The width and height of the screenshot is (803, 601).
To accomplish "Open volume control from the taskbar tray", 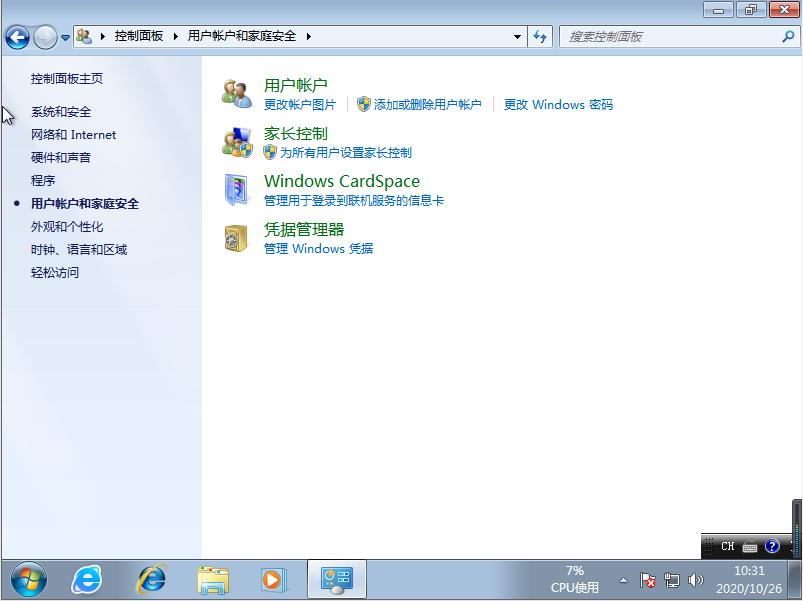I will (x=696, y=579).
